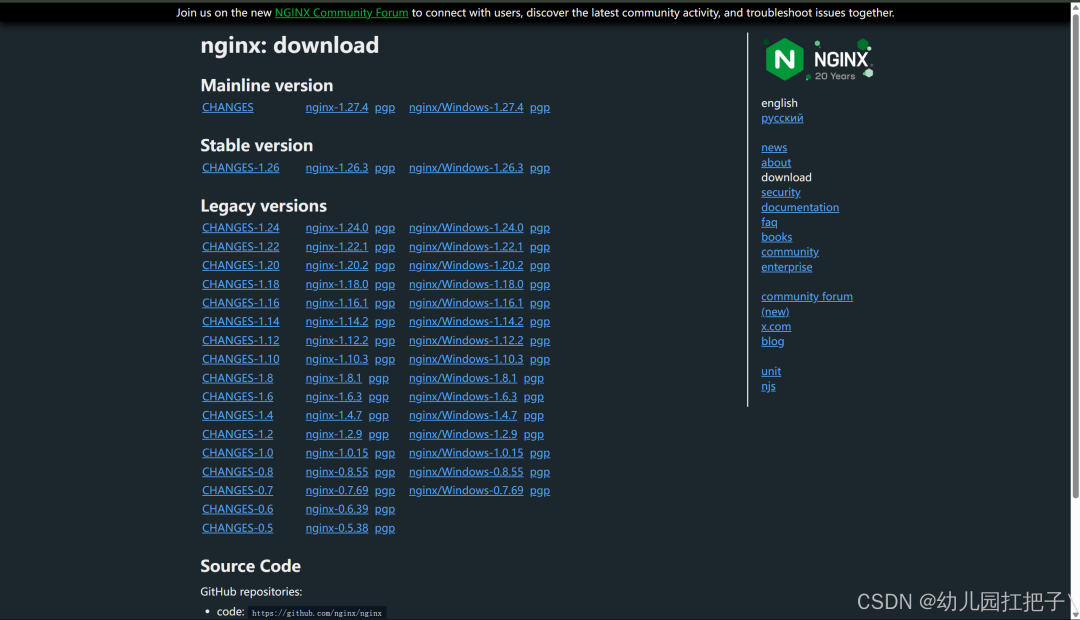
Task: Click the NGINX 20 Years logo
Action: [x=818, y=60]
